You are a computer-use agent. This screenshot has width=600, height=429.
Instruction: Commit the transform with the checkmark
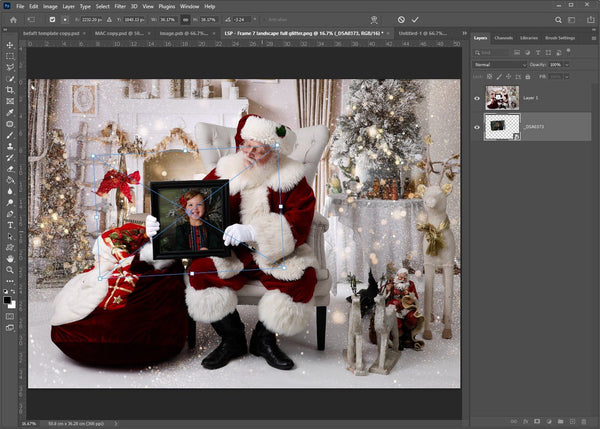(x=415, y=19)
